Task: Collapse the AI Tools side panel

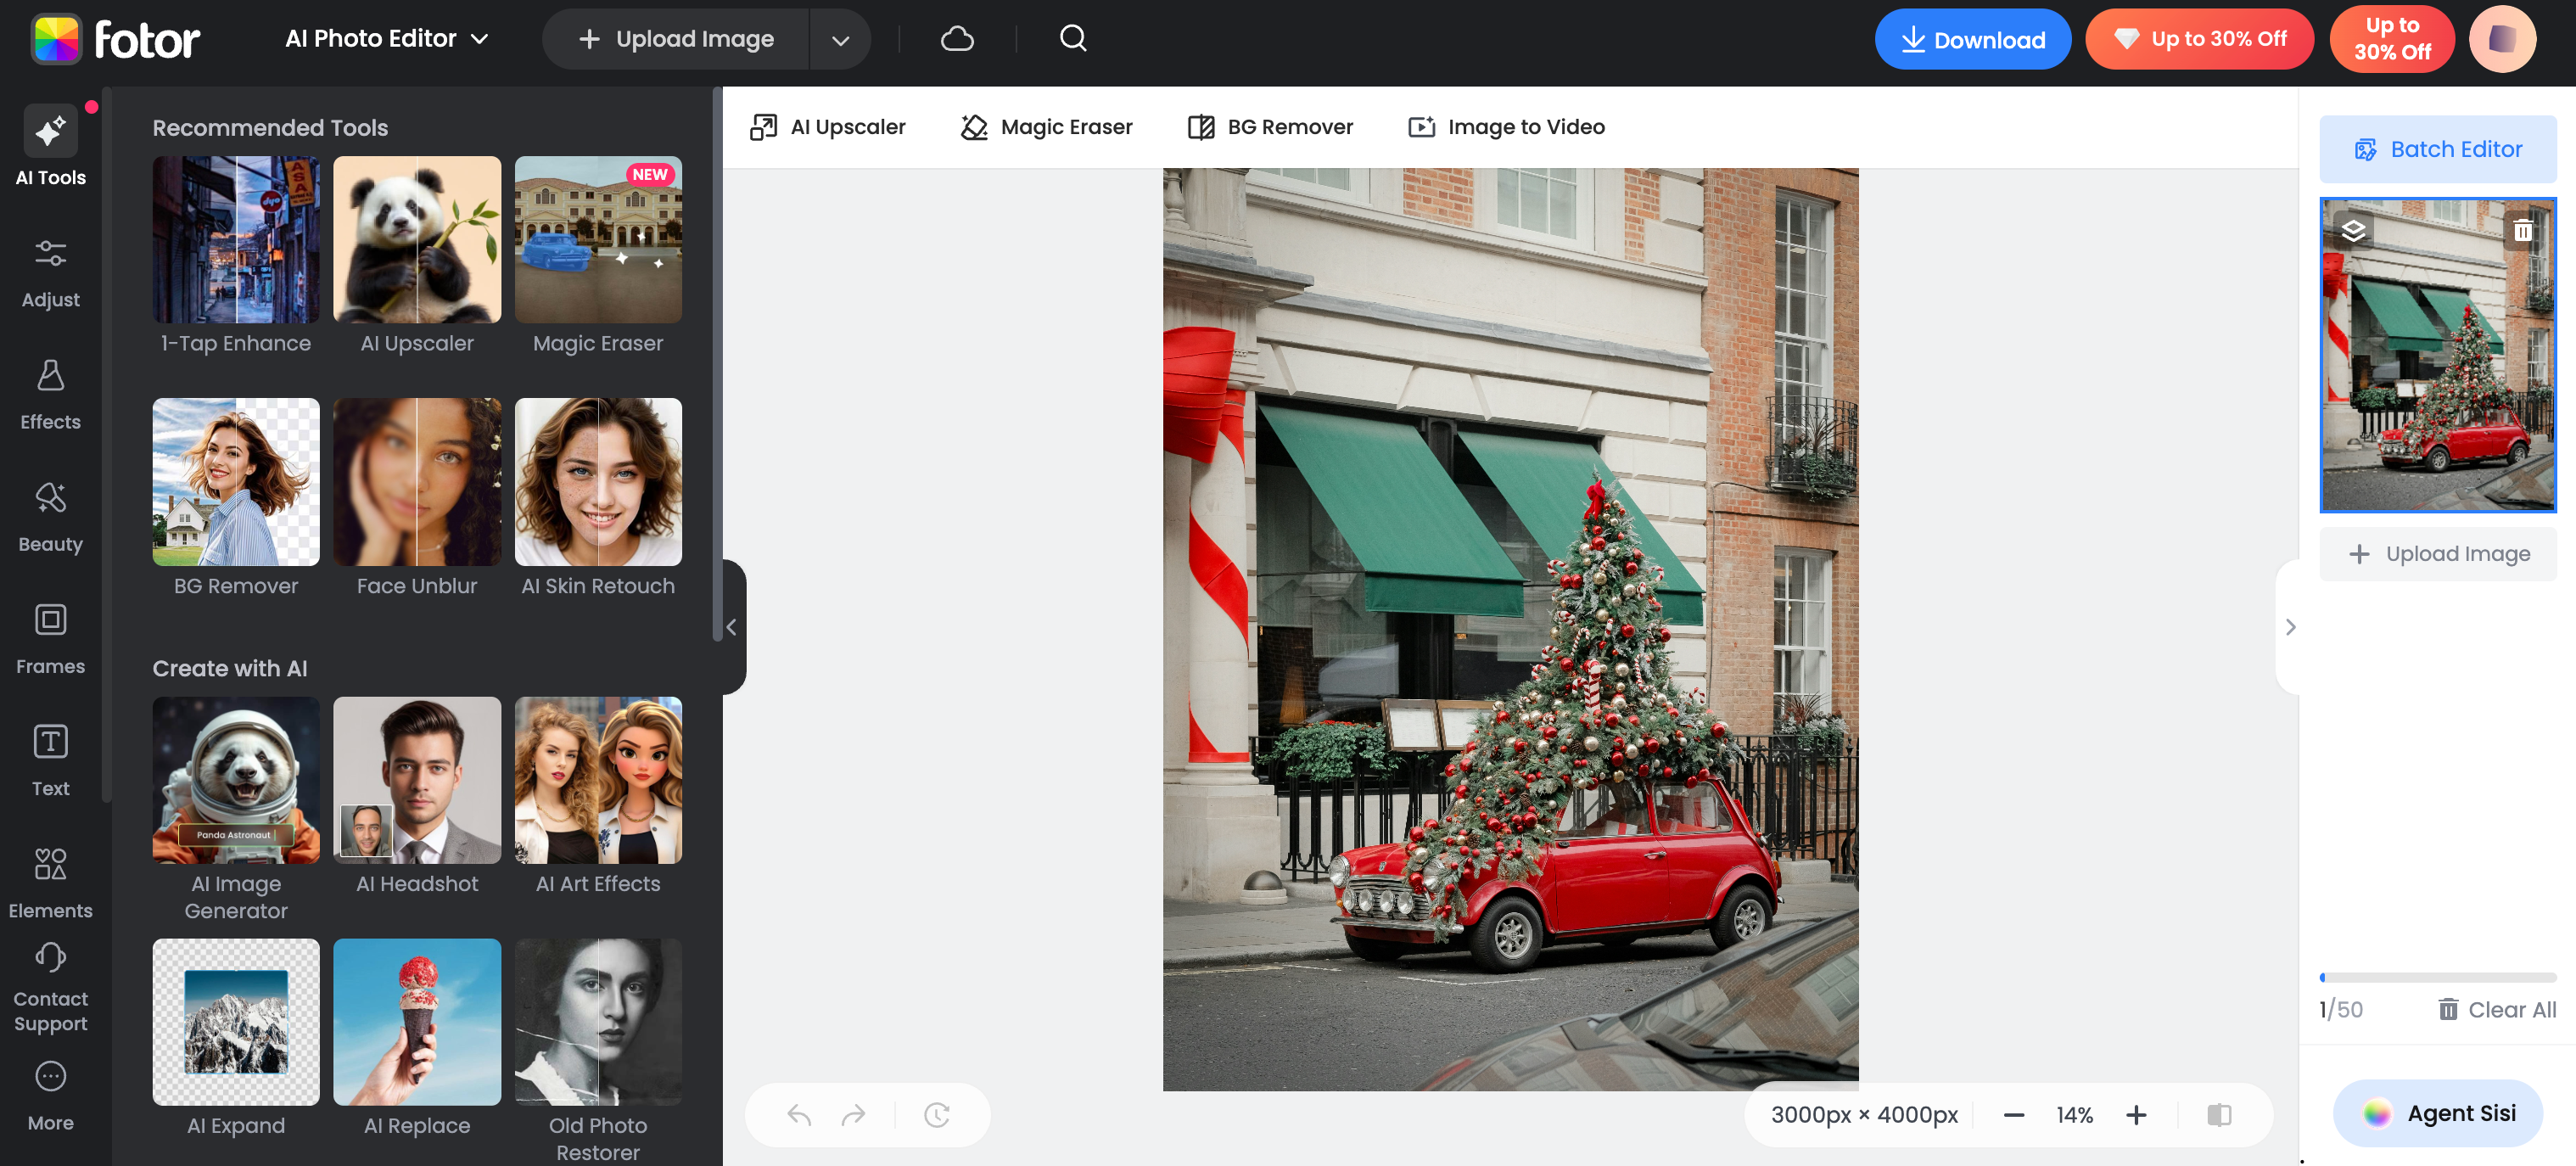Action: (x=731, y=627)
